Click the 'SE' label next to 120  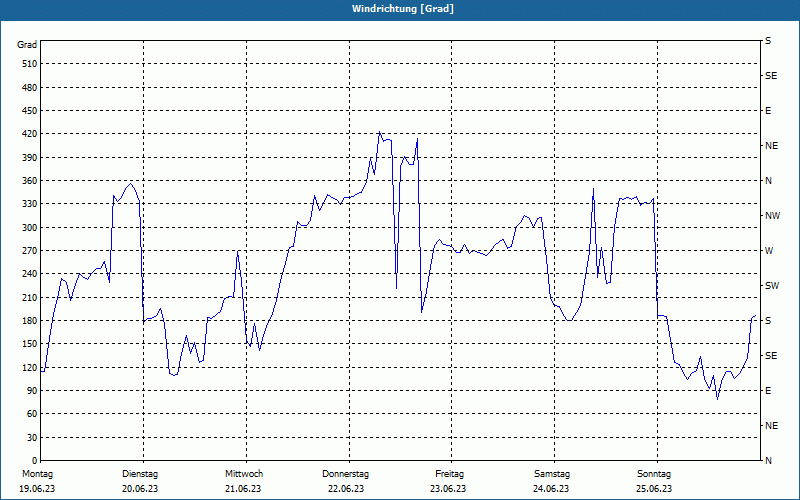(x=771, y=356)
